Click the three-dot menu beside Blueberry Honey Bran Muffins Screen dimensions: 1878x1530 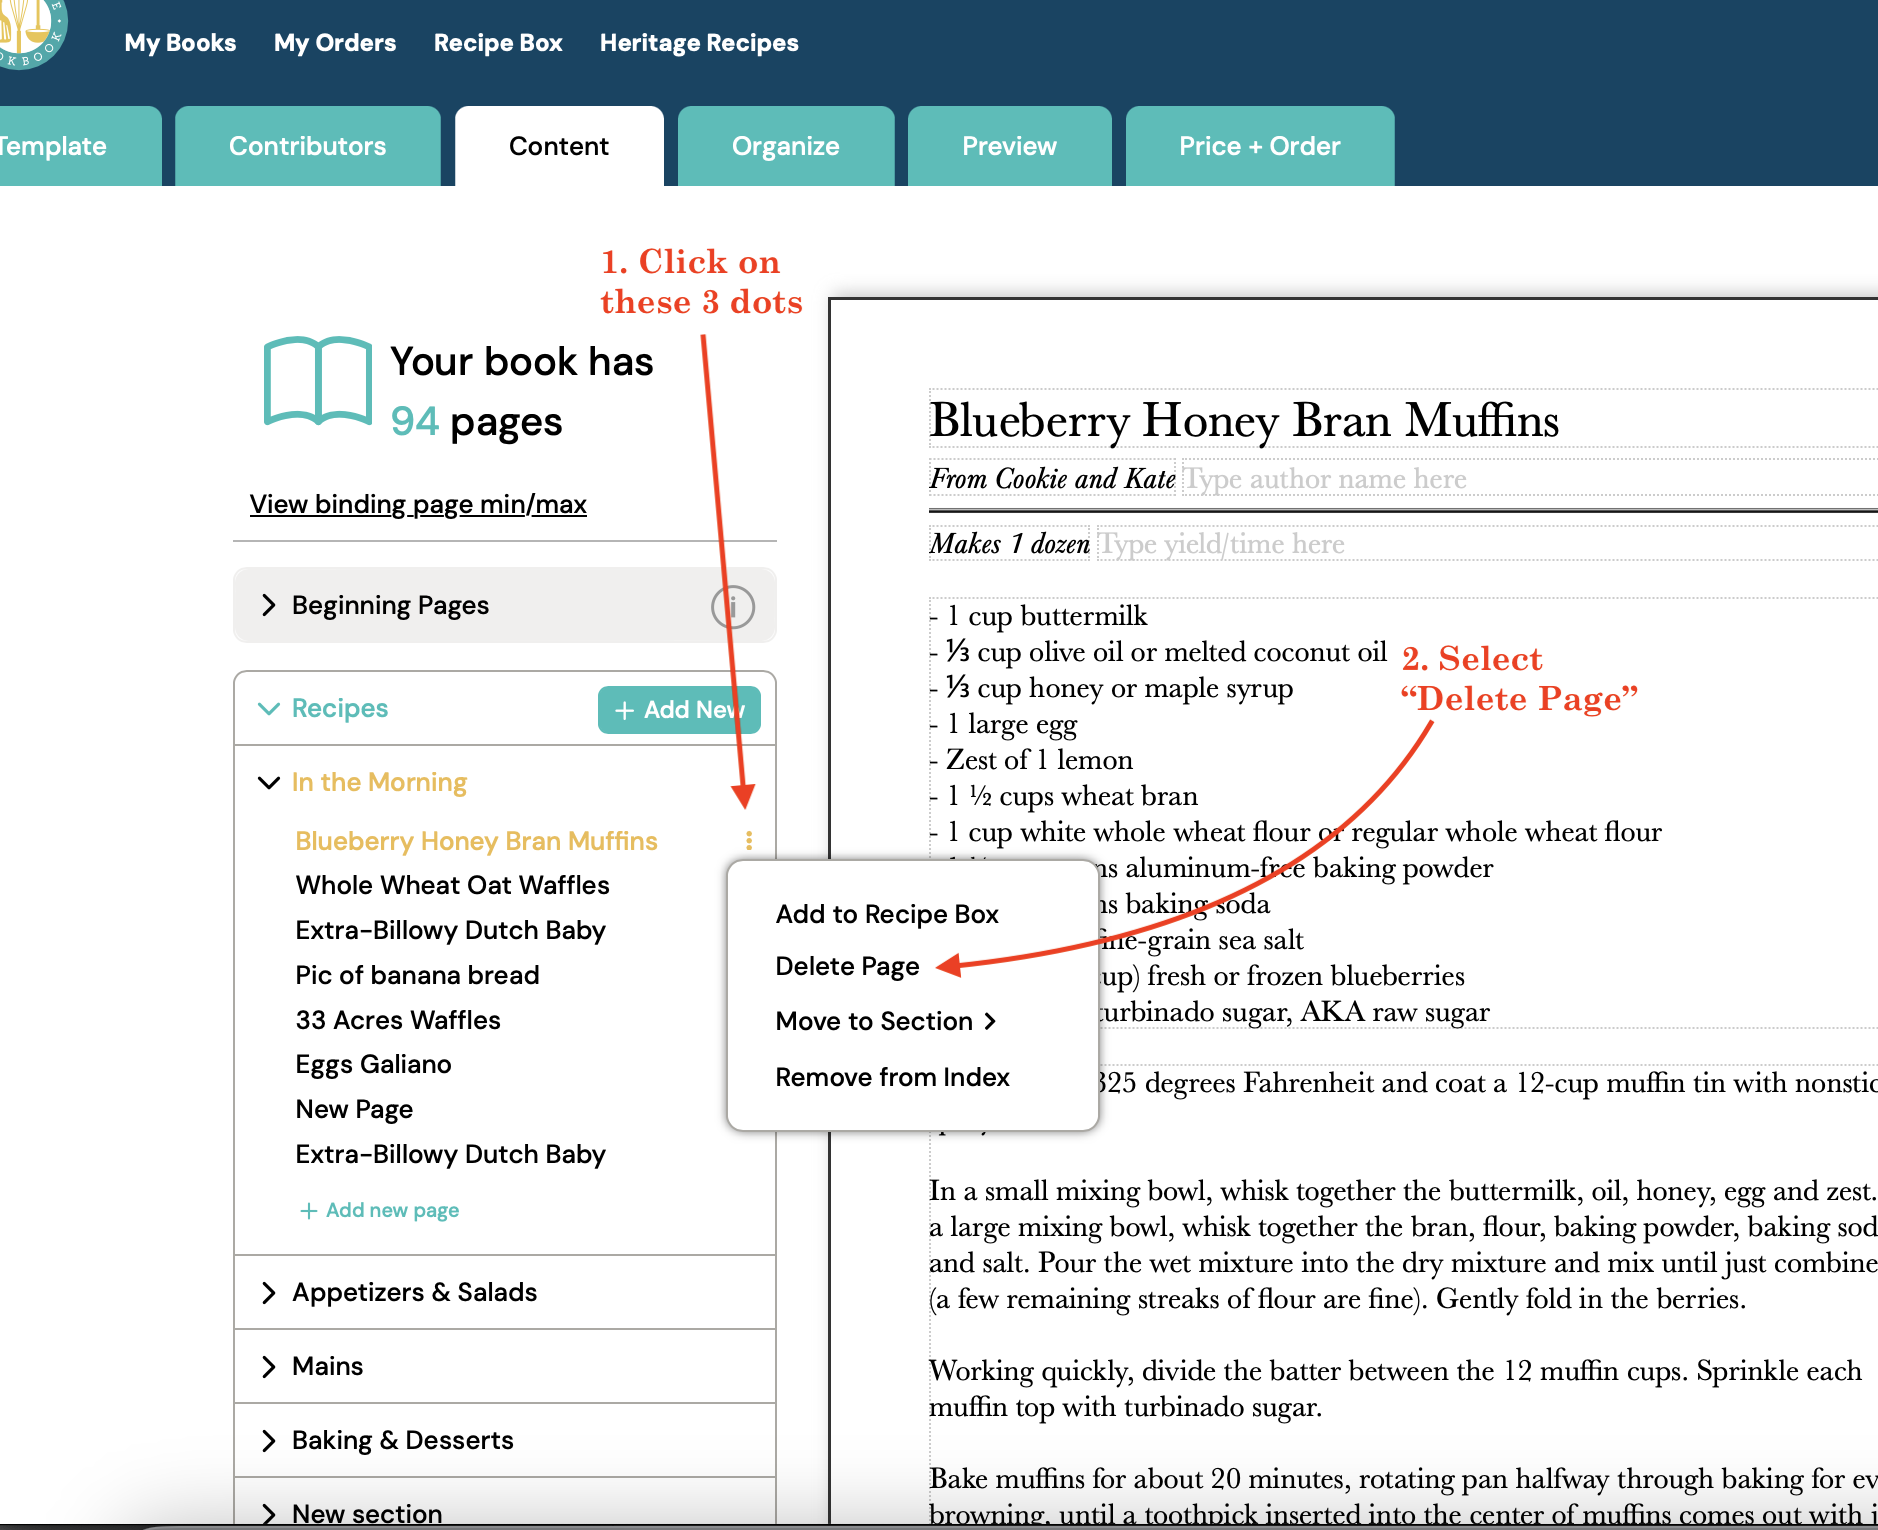click(x=749, y=841)
